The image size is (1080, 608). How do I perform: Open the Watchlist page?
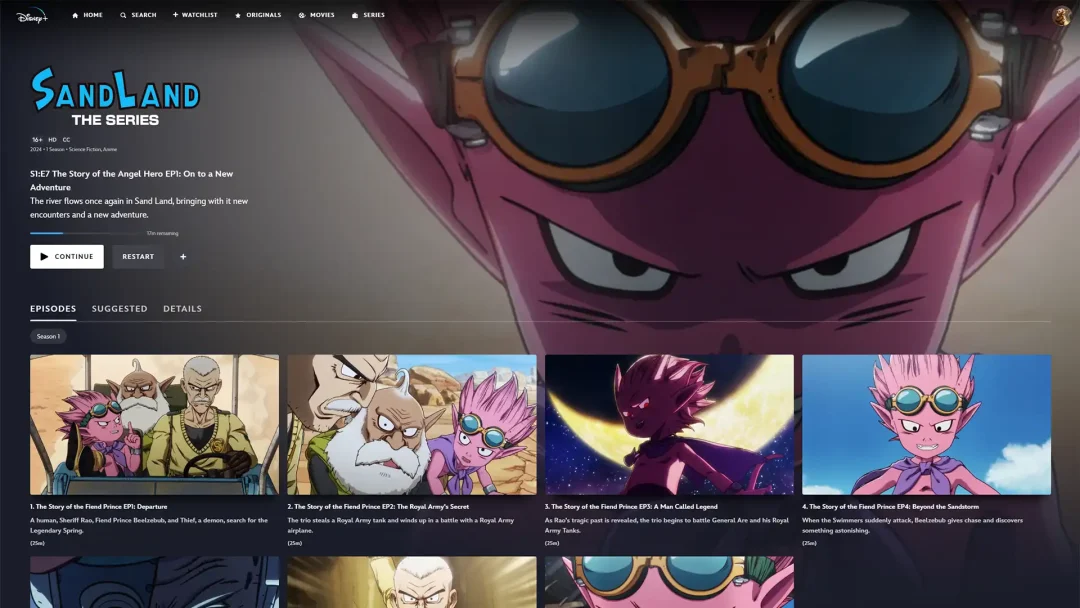coord(195,15)
